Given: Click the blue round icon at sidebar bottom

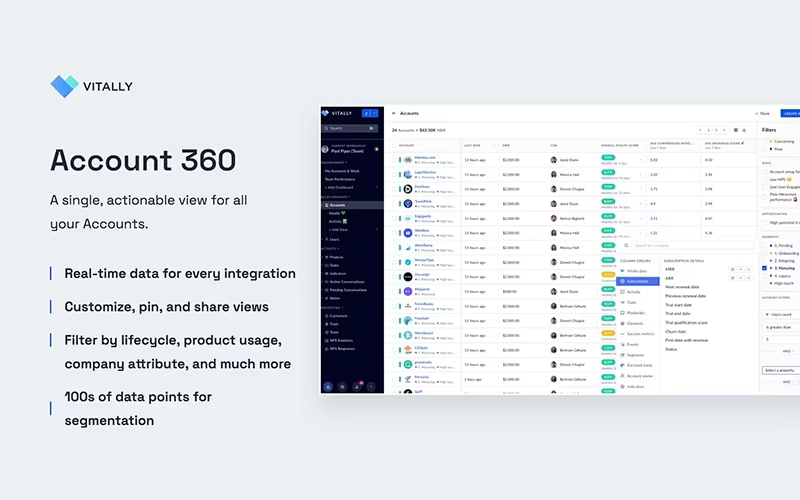Looking at the screenshot, I should [x=328, y=387].
